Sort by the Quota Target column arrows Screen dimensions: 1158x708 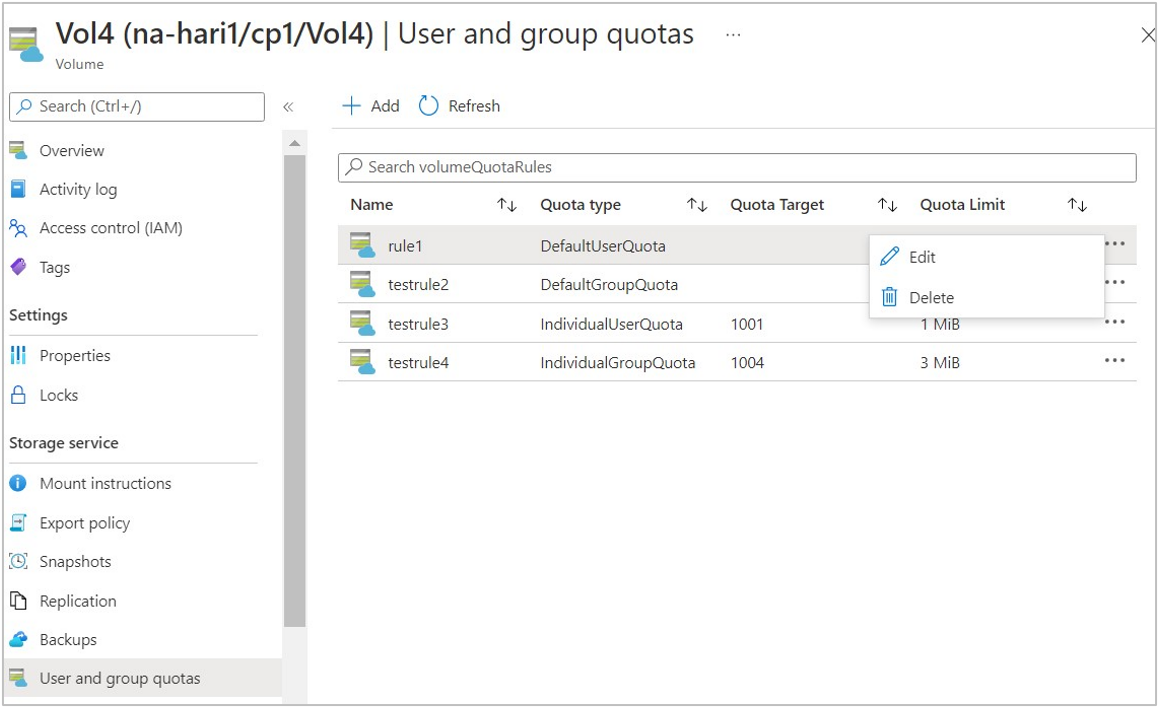coord(887,205)
